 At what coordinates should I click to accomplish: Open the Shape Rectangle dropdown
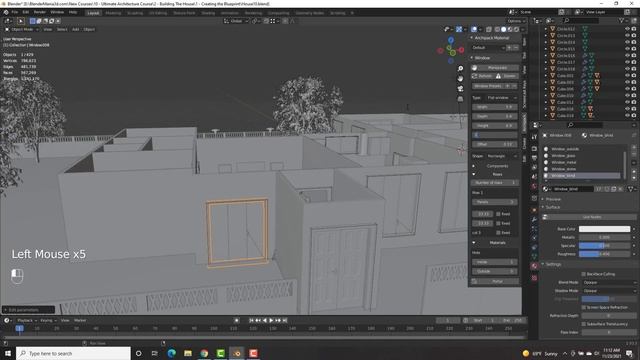pyautogui.click(x=501, y=156)
